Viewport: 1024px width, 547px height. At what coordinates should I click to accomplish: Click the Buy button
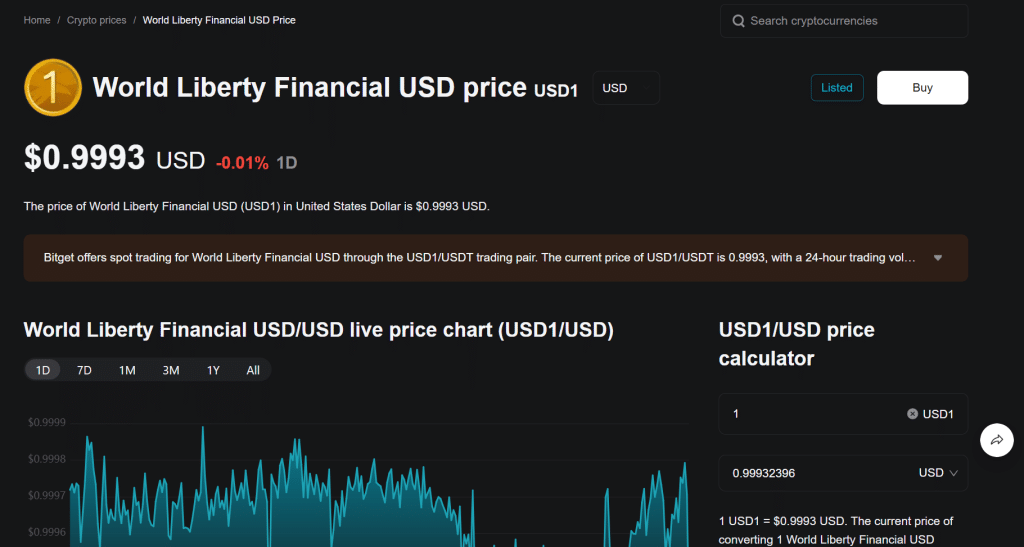coord(922,87)
